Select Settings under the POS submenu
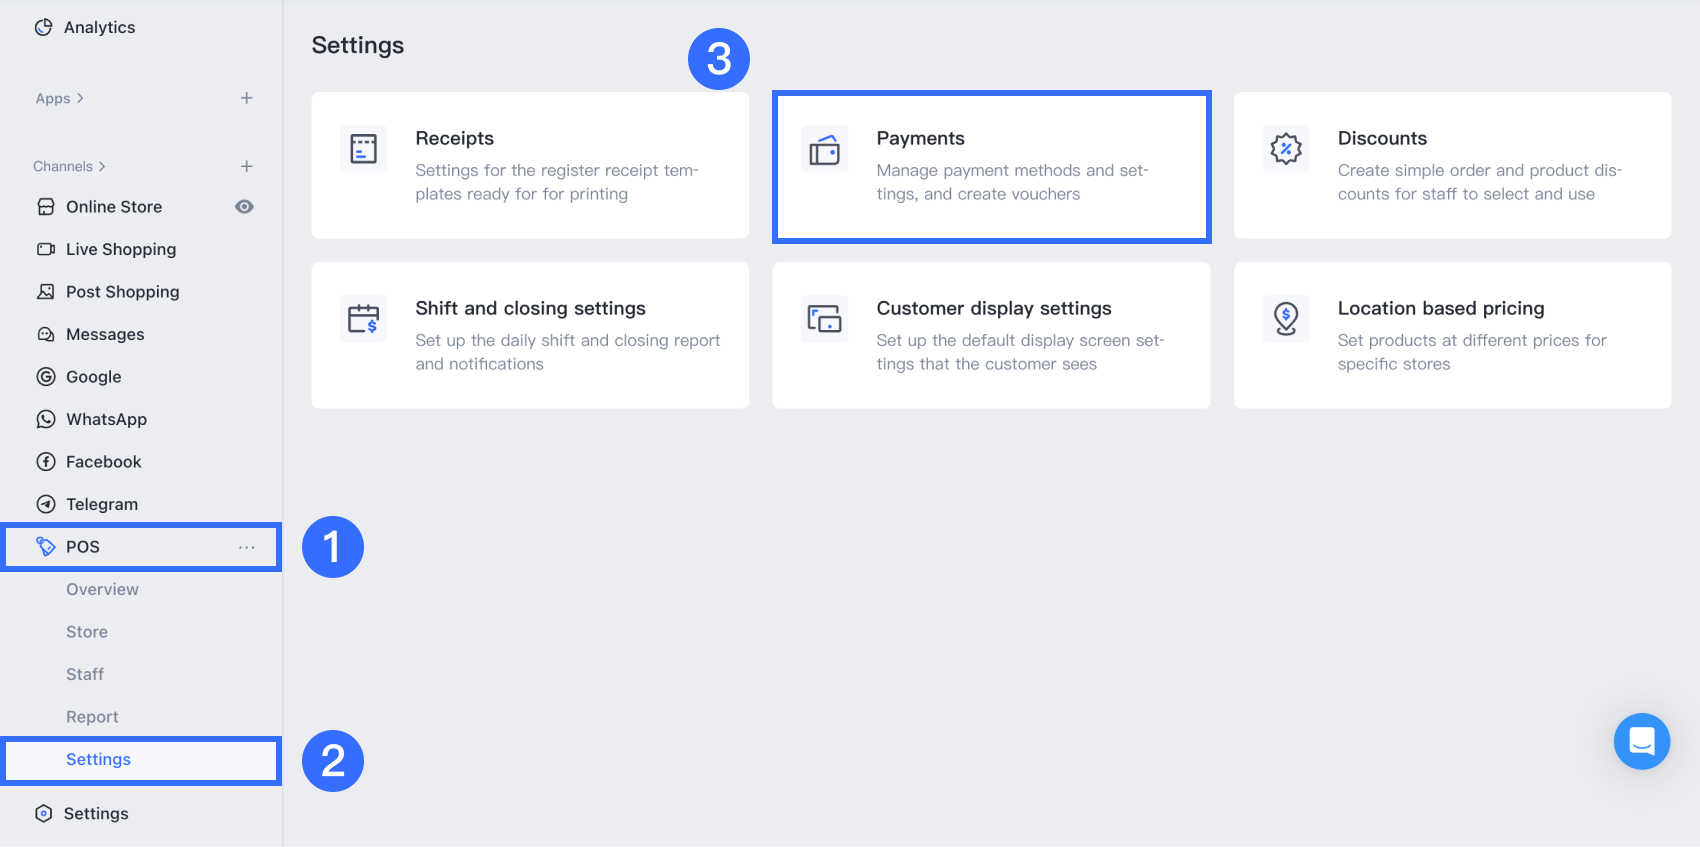 (98, 760)
